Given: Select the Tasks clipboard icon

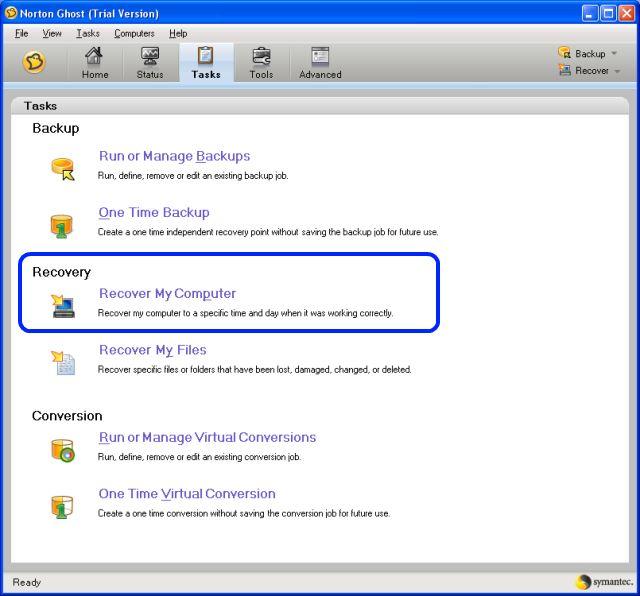Looking at the screenshot, I should [205, 56].
